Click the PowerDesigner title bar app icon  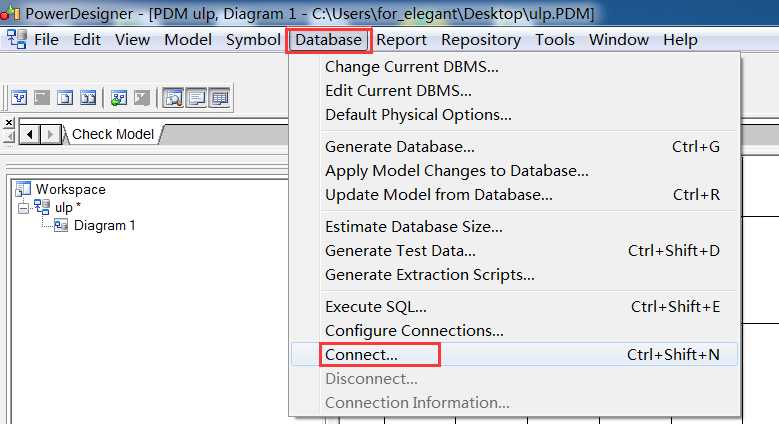point(10,12)
